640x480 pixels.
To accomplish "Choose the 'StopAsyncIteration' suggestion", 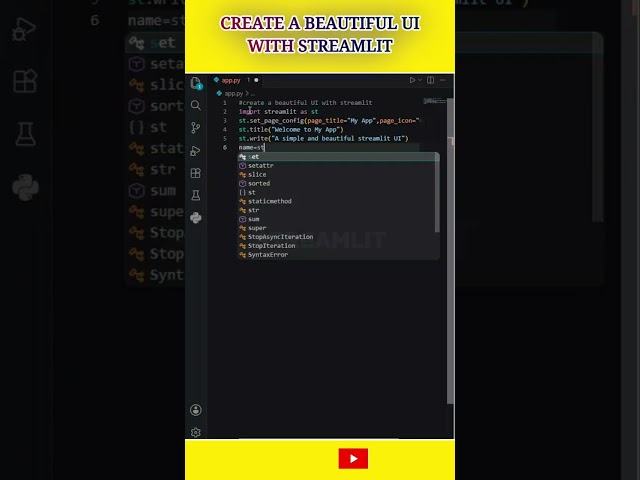I will 339,237.
